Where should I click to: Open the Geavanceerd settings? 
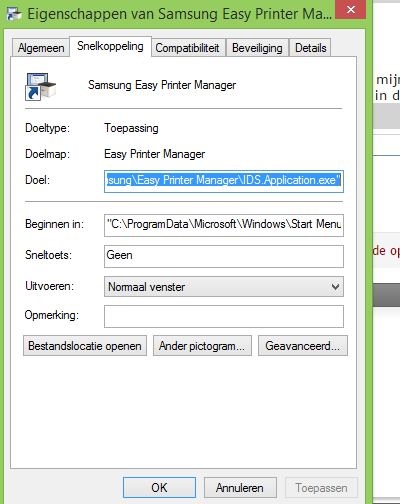click(303, 346)
